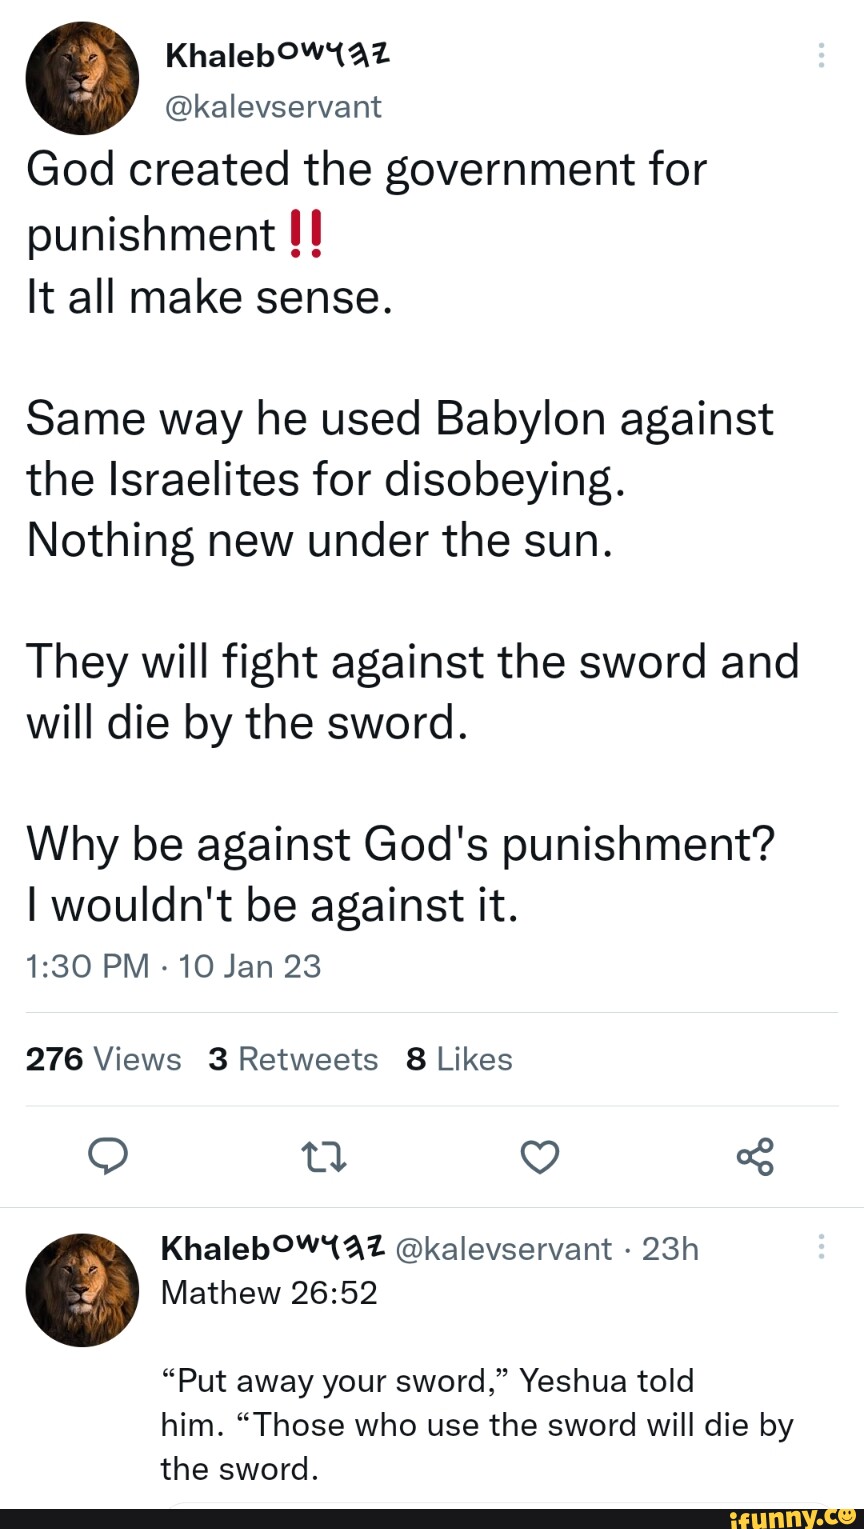View the 8 Likes list
Image resolution: width=864 pixels, height=1529 pixels.
click(x=459, y=1059)
